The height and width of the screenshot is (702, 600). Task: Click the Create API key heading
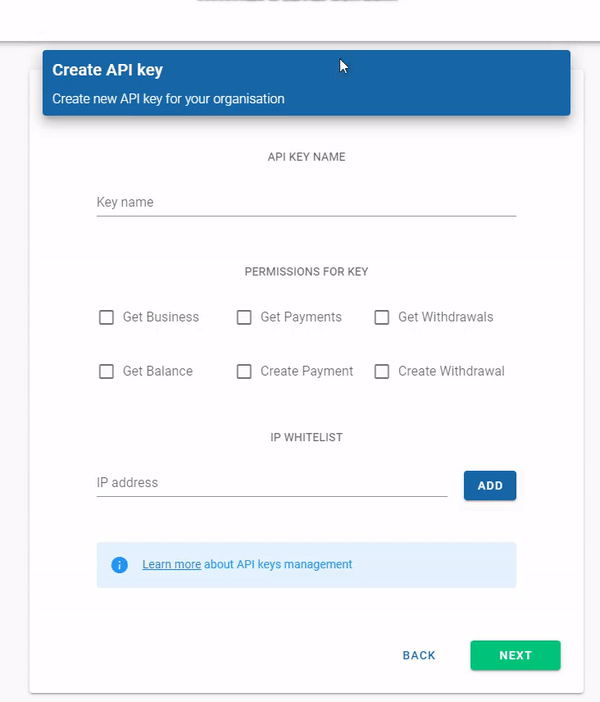[x=107, y=70]
